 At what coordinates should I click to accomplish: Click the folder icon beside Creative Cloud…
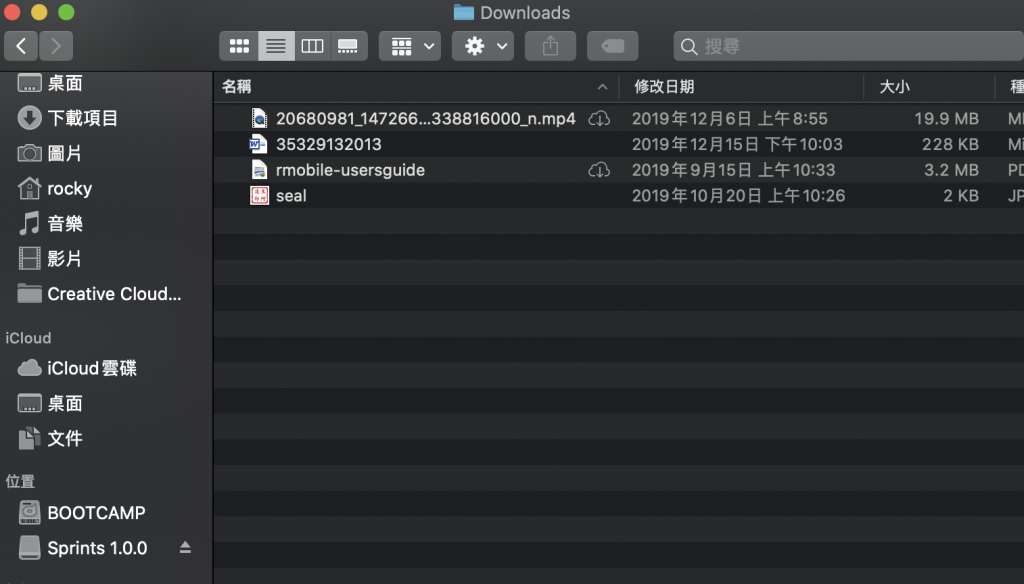29,294
